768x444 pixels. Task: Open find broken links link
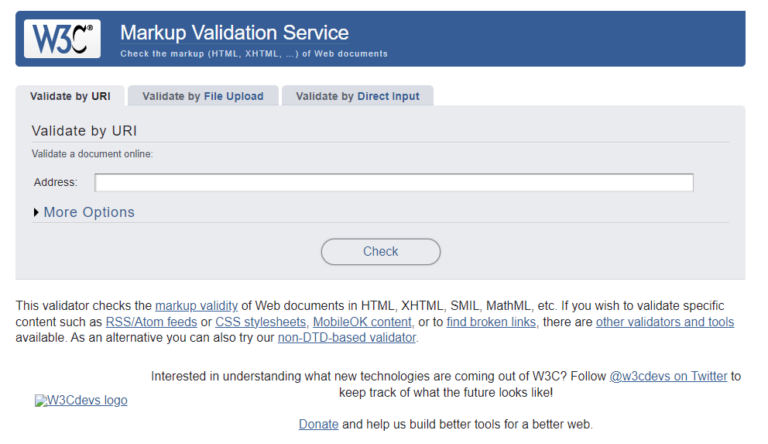pos(491,322)
